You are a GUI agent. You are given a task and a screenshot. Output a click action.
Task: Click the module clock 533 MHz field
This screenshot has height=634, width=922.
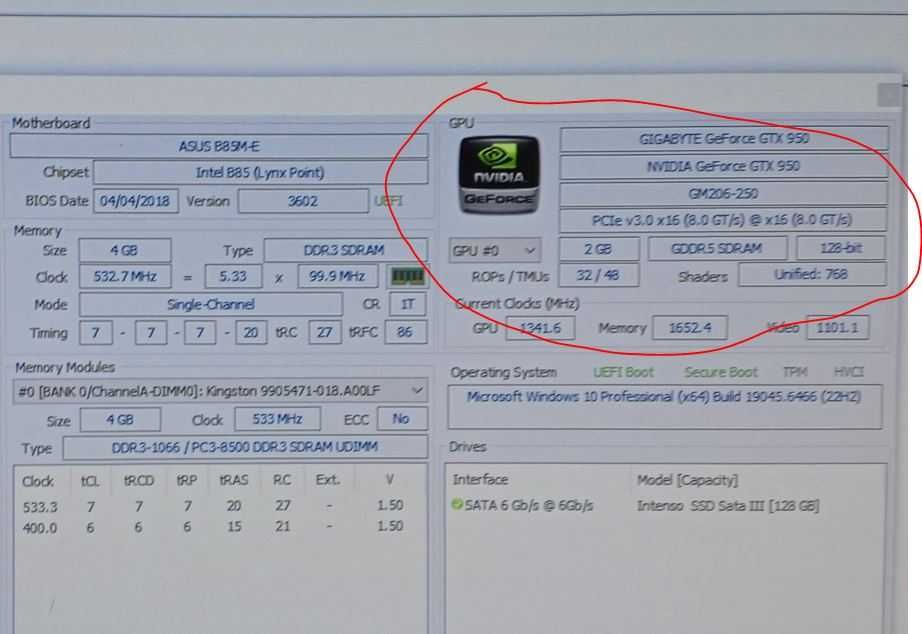(278, 419)
